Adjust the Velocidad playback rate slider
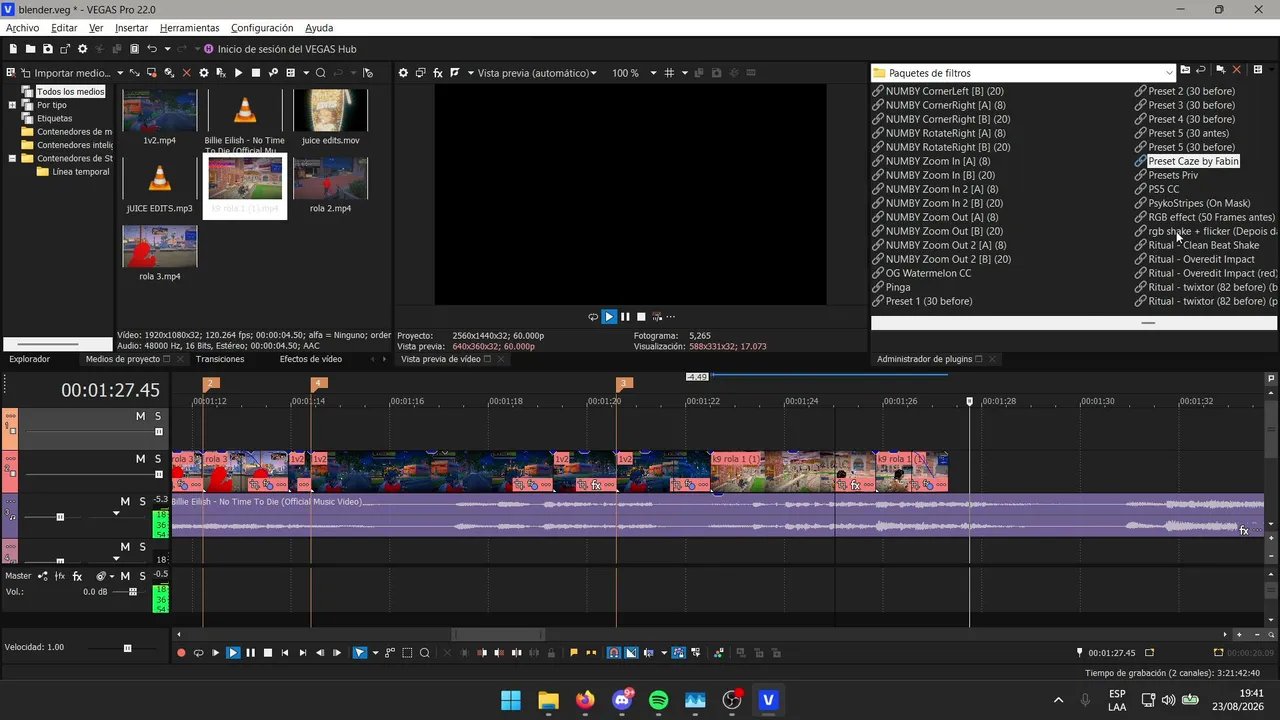 127,648
